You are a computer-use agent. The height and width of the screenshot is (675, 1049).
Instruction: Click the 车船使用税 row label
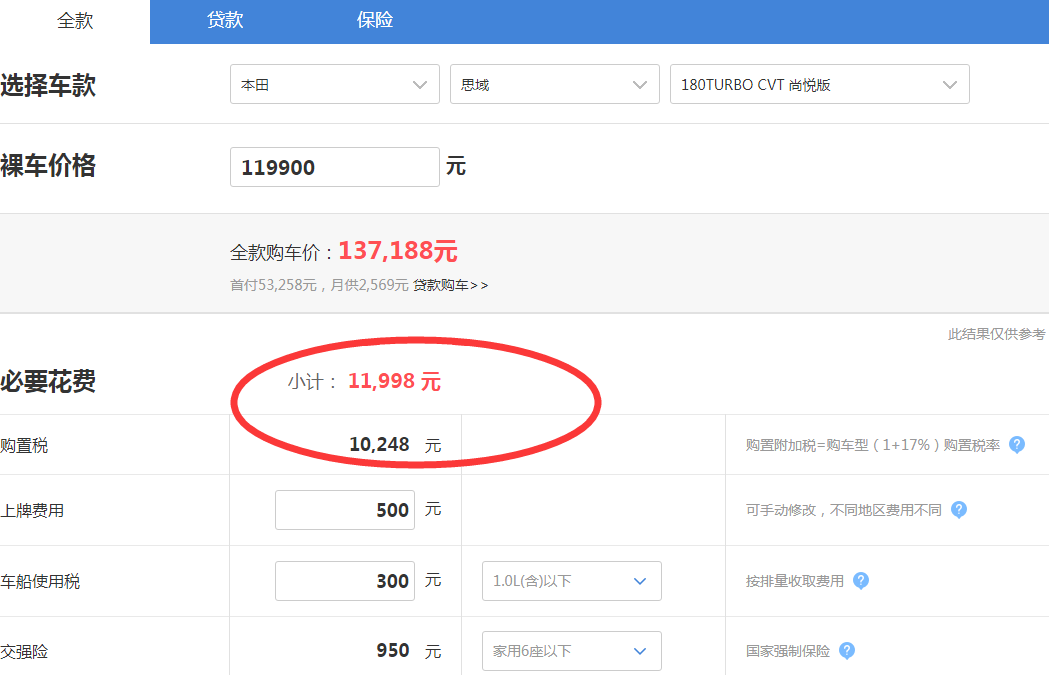pos(40,581)
